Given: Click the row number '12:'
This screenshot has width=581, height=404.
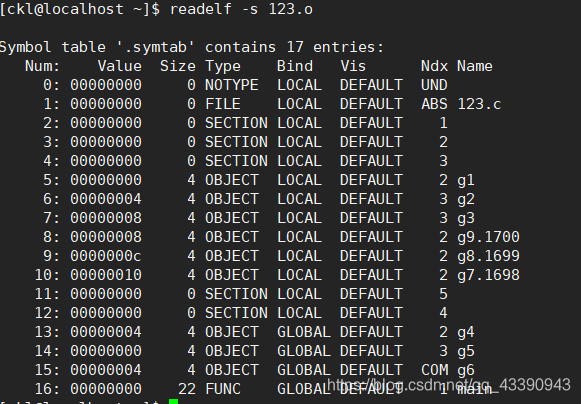Looking at the screenshot, I should tap(47, 312).
